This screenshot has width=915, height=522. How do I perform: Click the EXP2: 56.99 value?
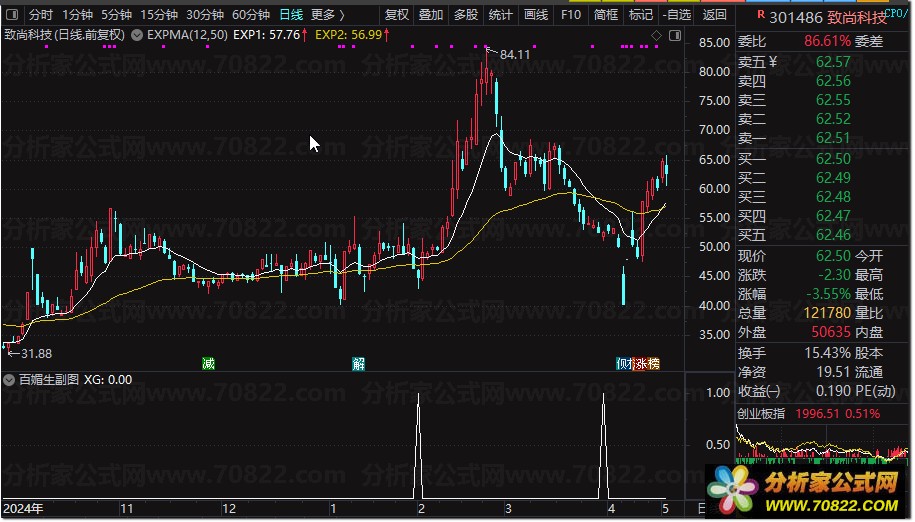tap(348, 35)
